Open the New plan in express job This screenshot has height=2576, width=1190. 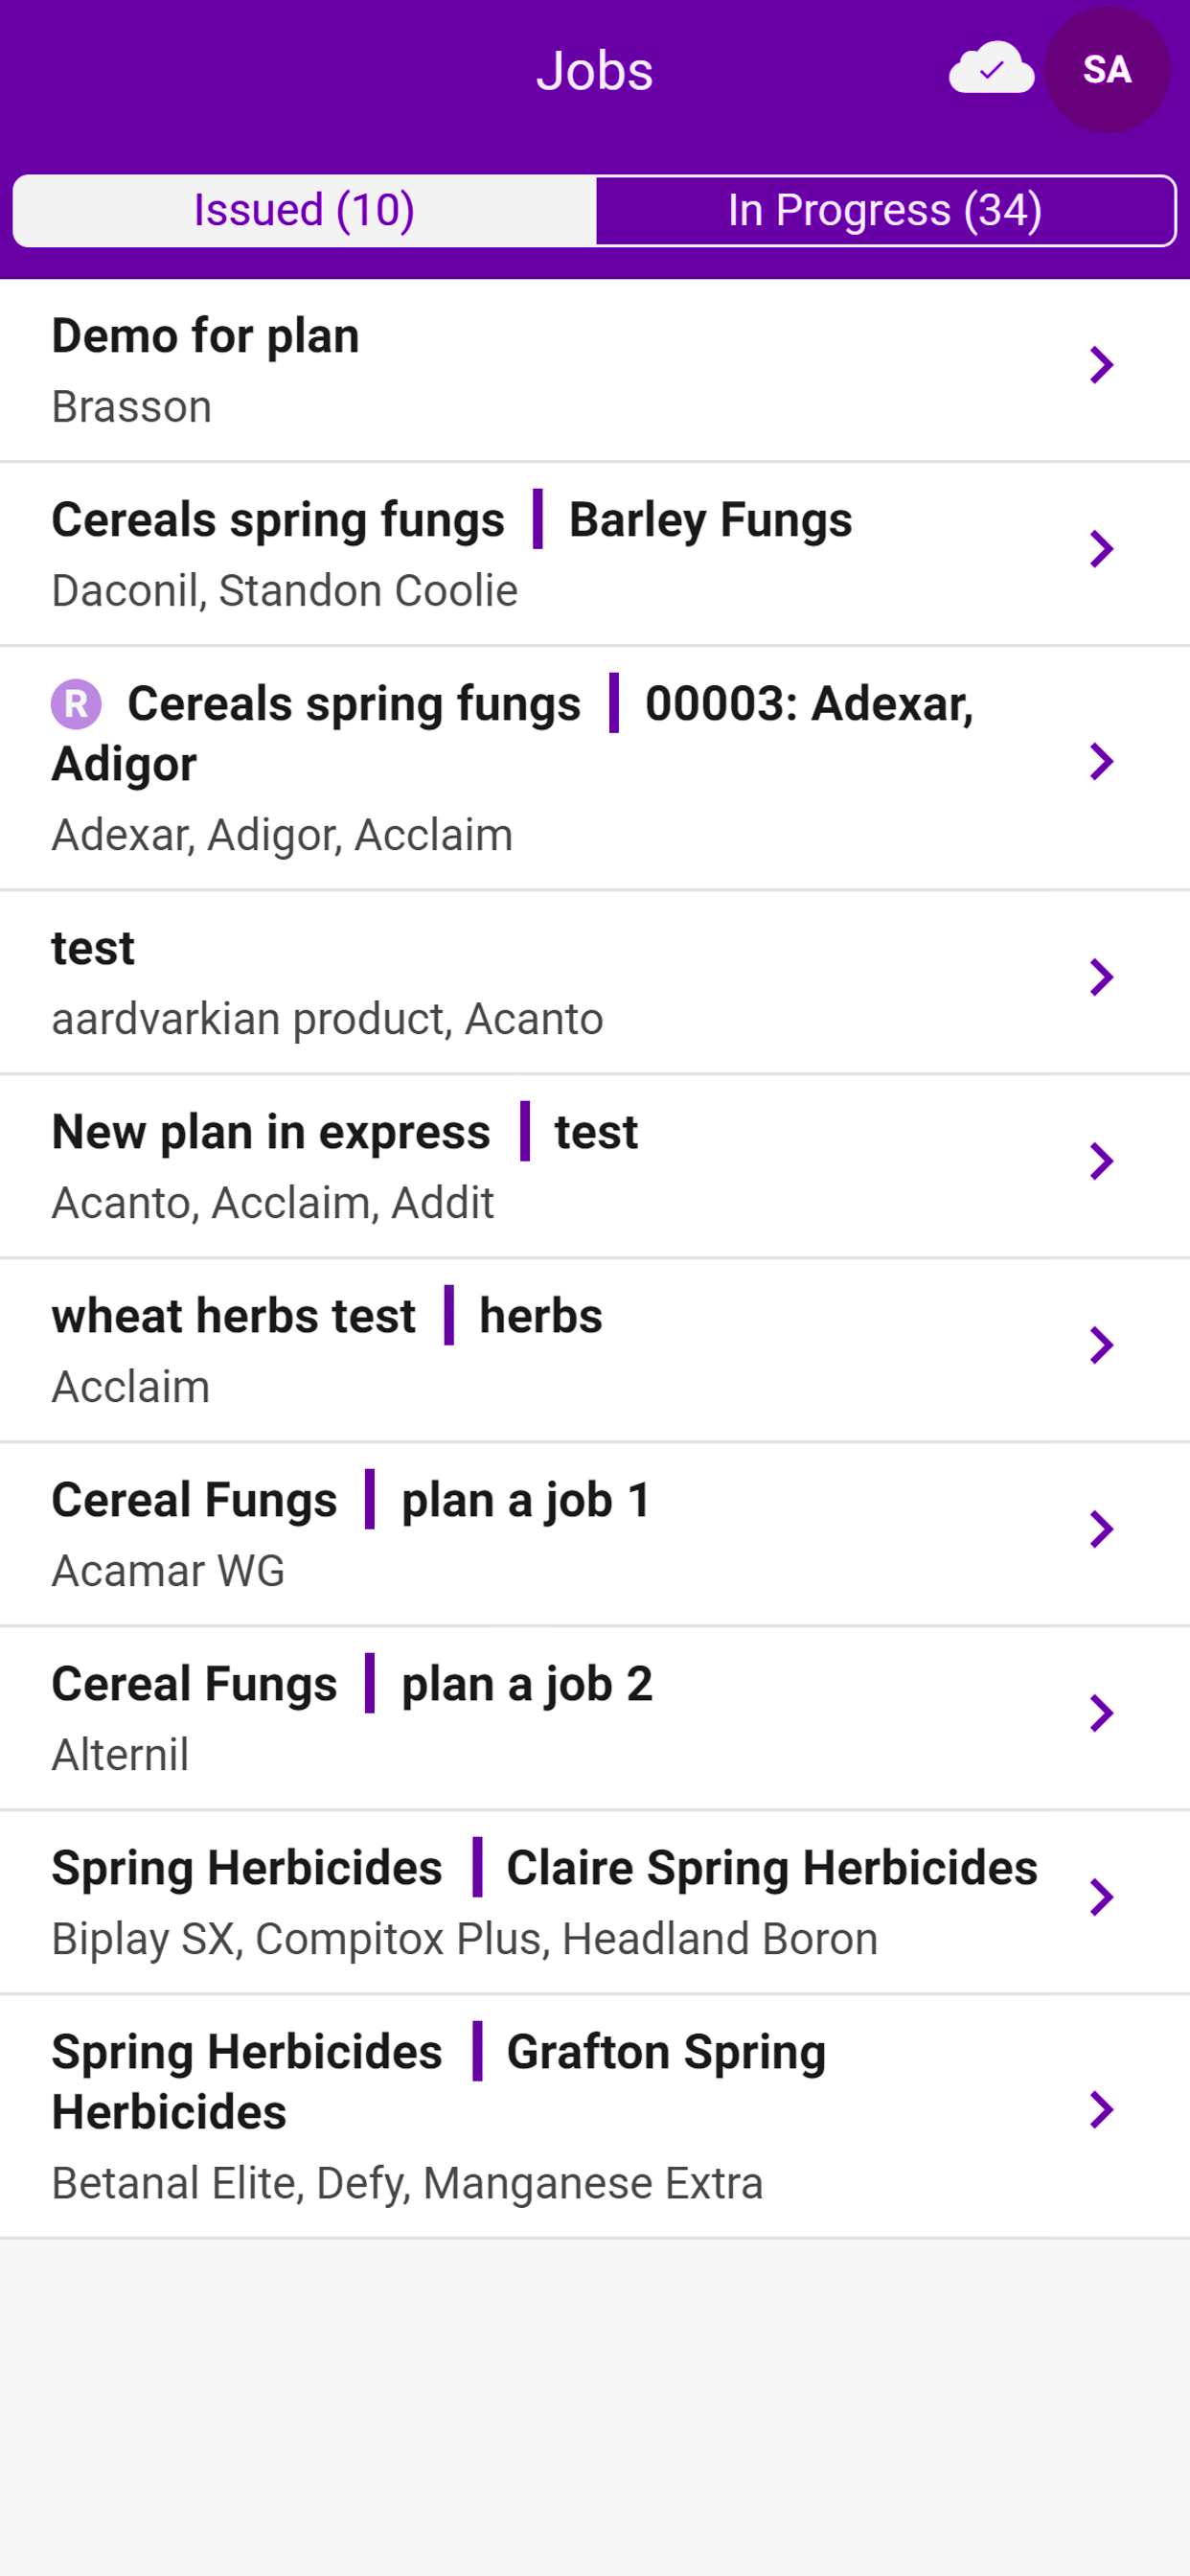click(595, 1166)
